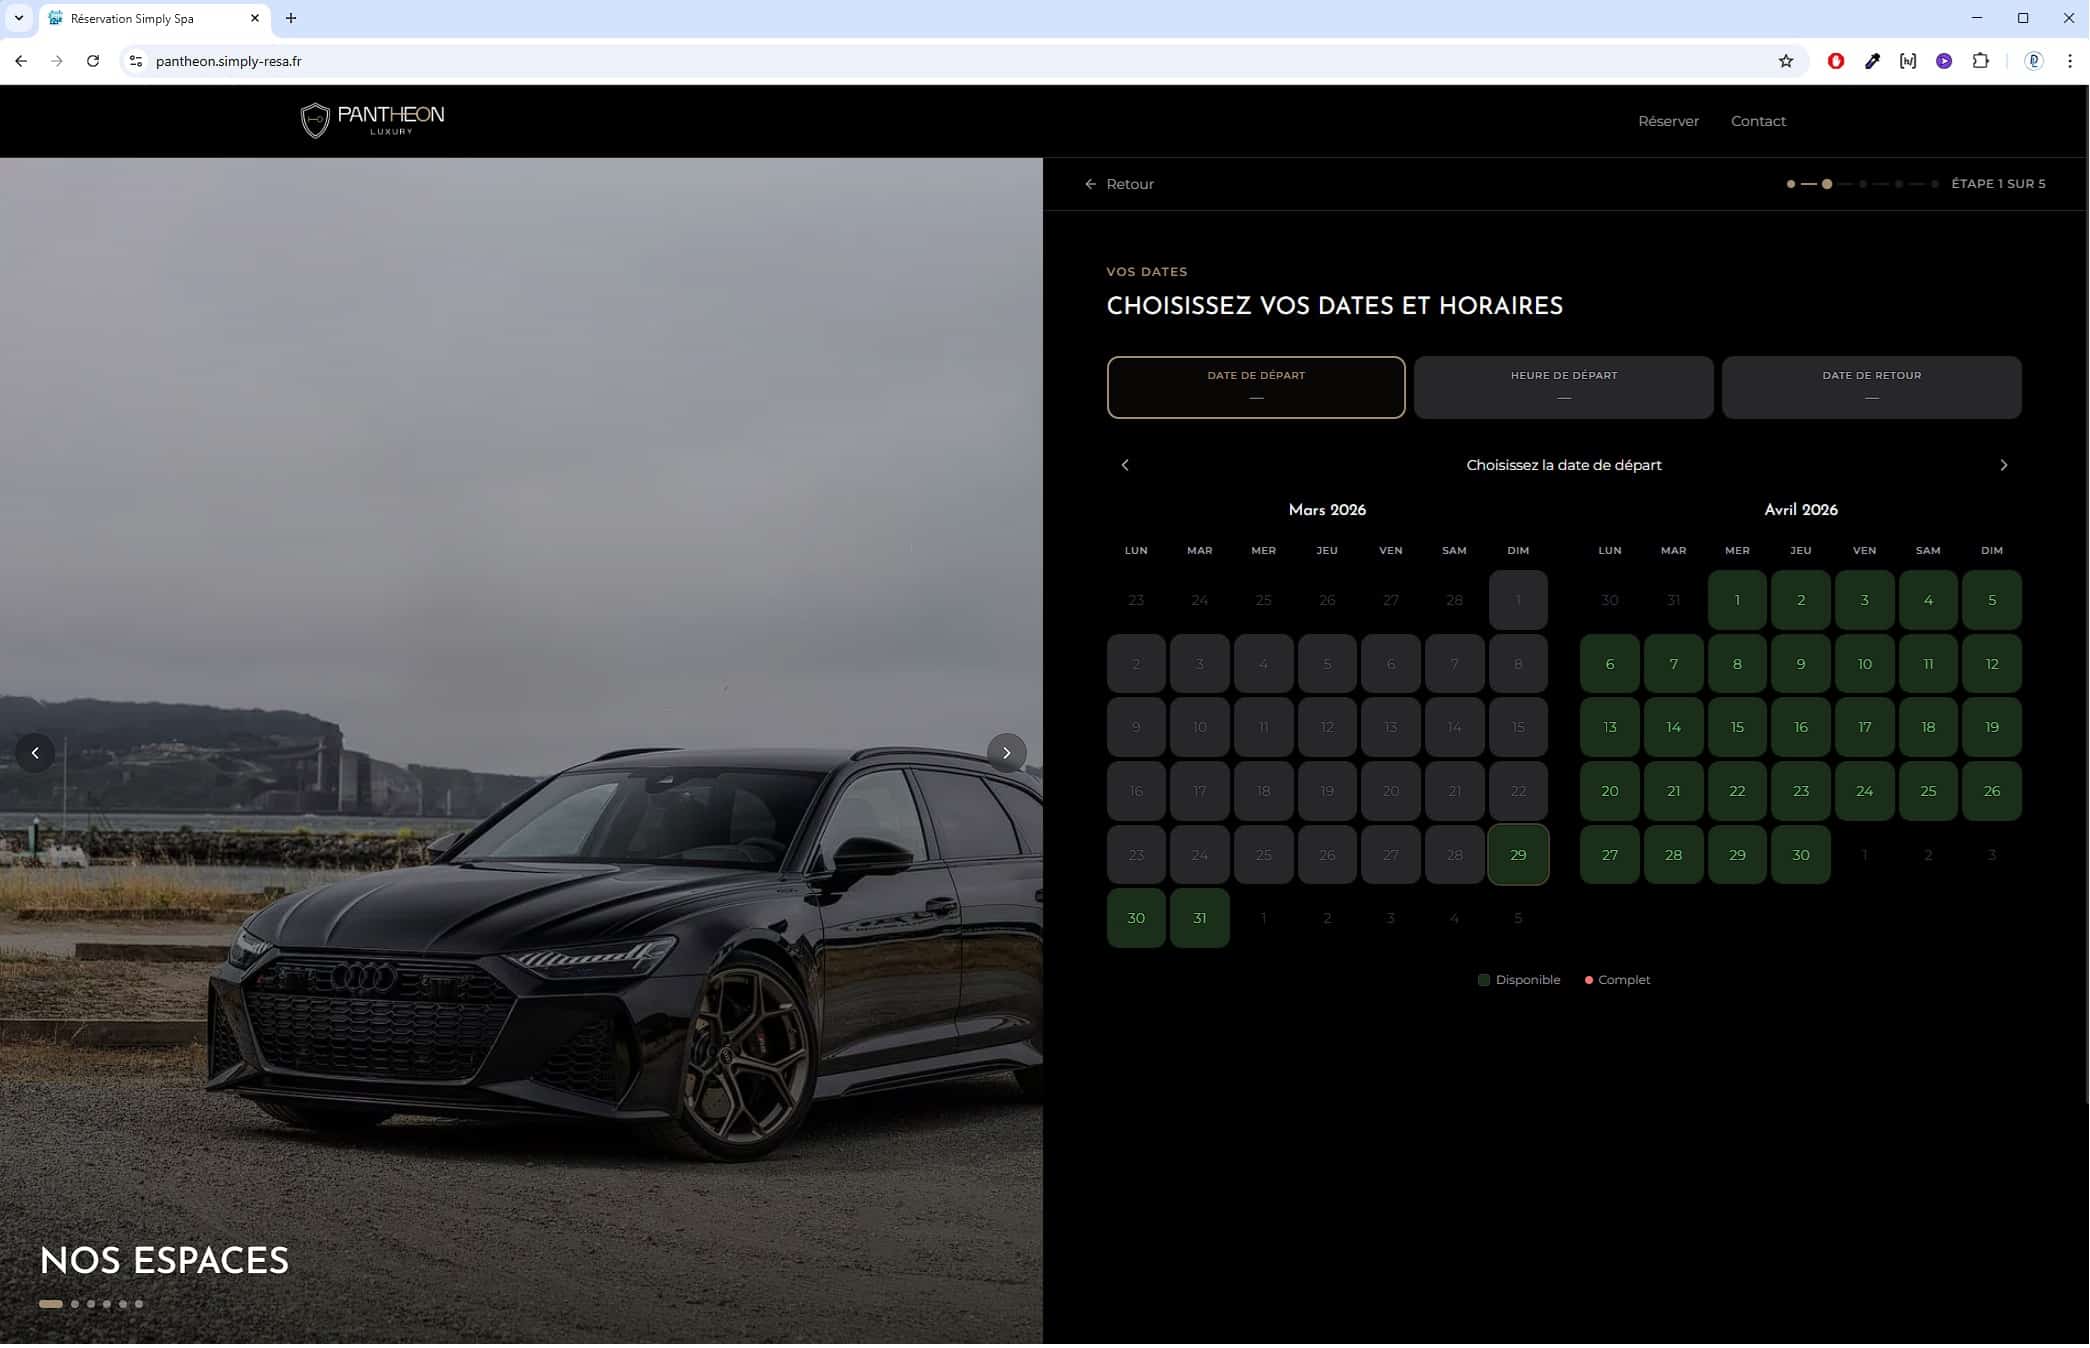View site information icon in address bar
The width and height of the screenshot is (2090, 1348).
click(x=136, y=61)
